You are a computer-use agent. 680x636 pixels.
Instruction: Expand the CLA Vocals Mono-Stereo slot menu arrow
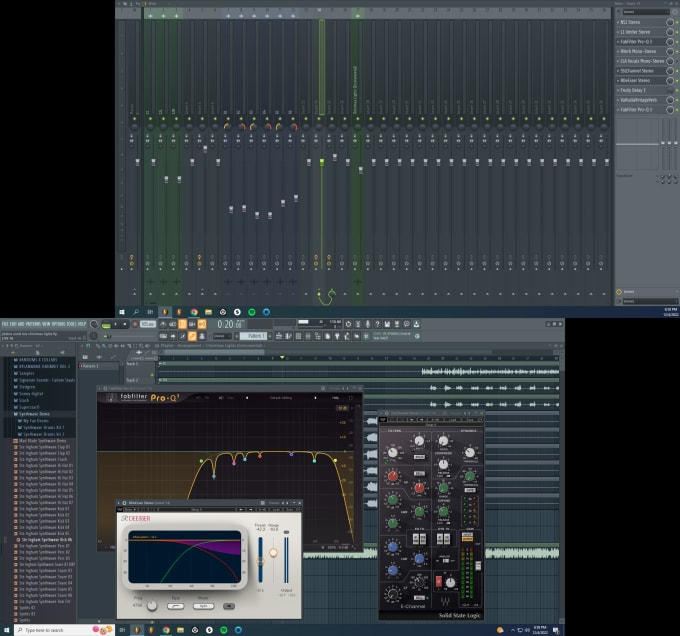[x=618, y=61]
